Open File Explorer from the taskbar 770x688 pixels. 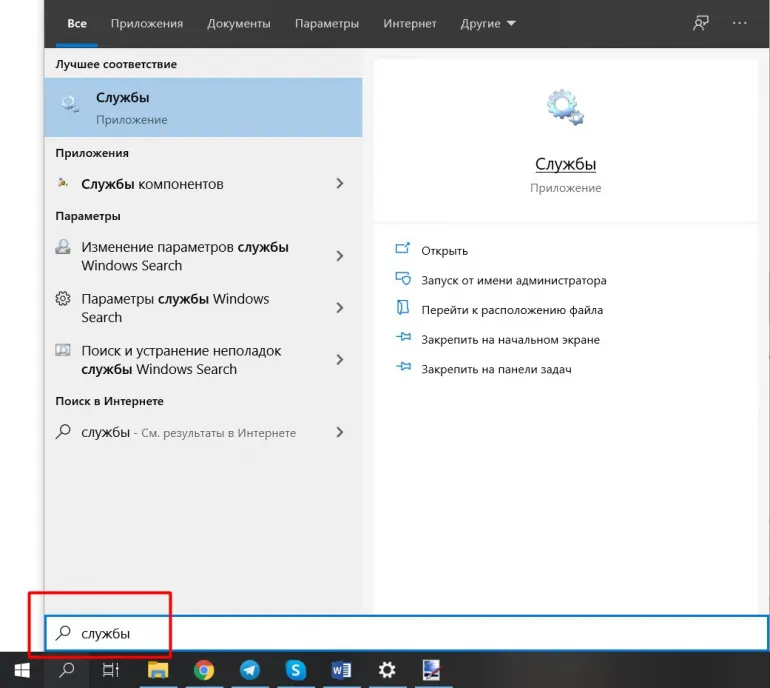(158, 670)
